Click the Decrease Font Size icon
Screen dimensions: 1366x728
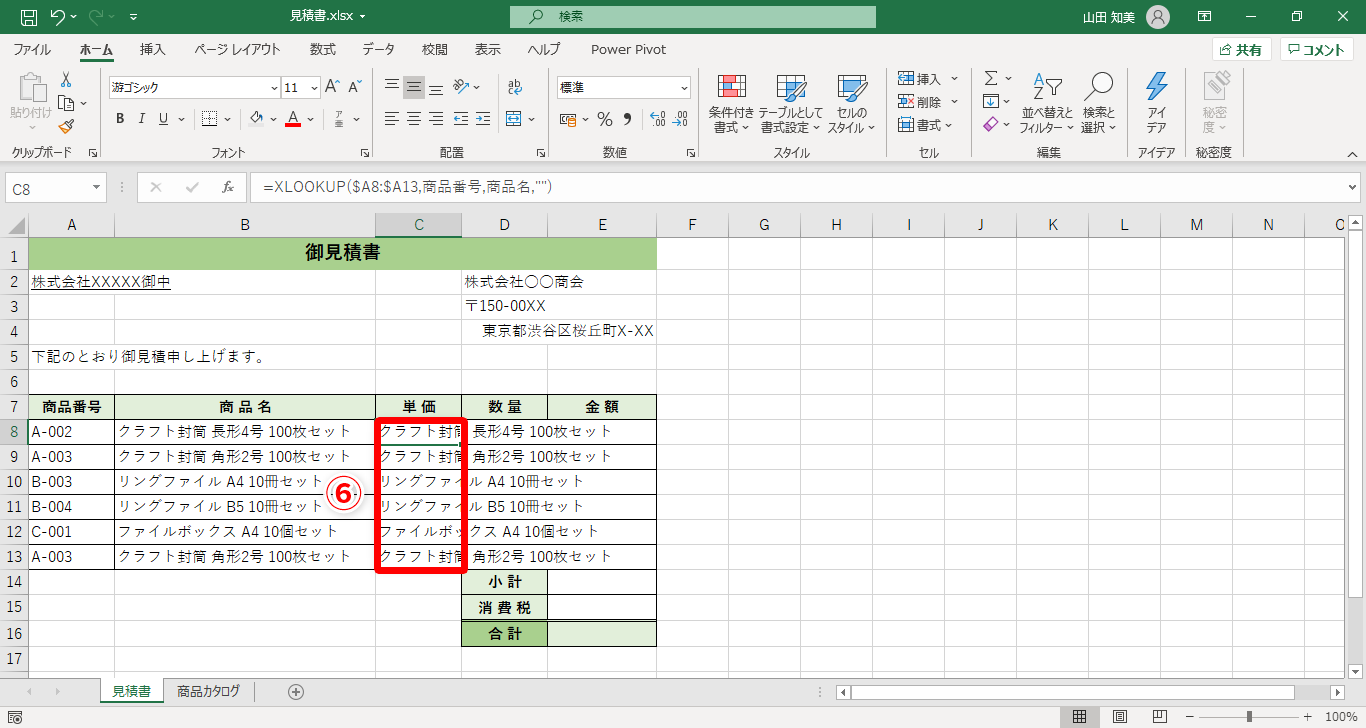(355, 87)
